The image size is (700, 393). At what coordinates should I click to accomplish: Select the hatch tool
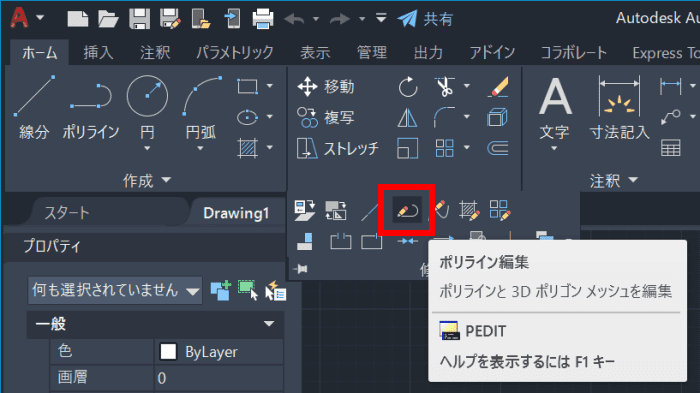[x=247, y=148]
